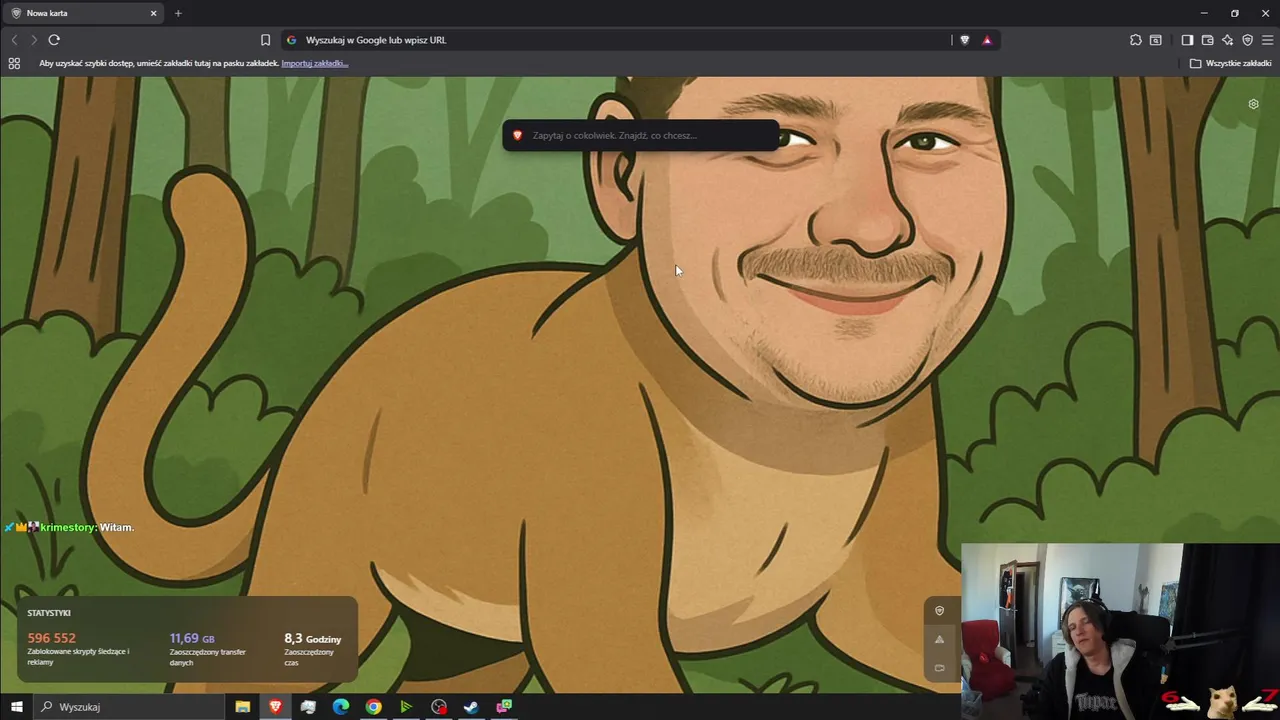The height and width of the screenshot is (720, 1280).
Task: Click the 8,3 Godziny saved time statistic
Action: click(312, 638)
